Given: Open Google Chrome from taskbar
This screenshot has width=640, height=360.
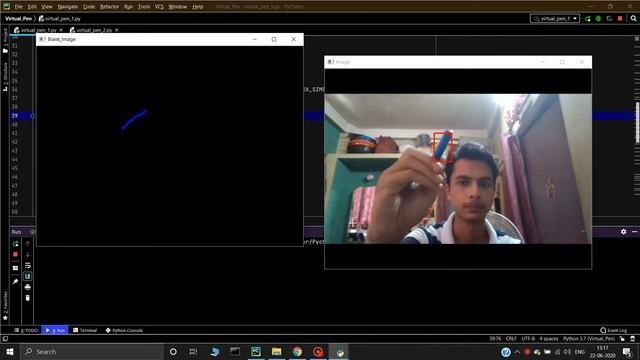Looking at the screenshot, I should pos(297,351).
